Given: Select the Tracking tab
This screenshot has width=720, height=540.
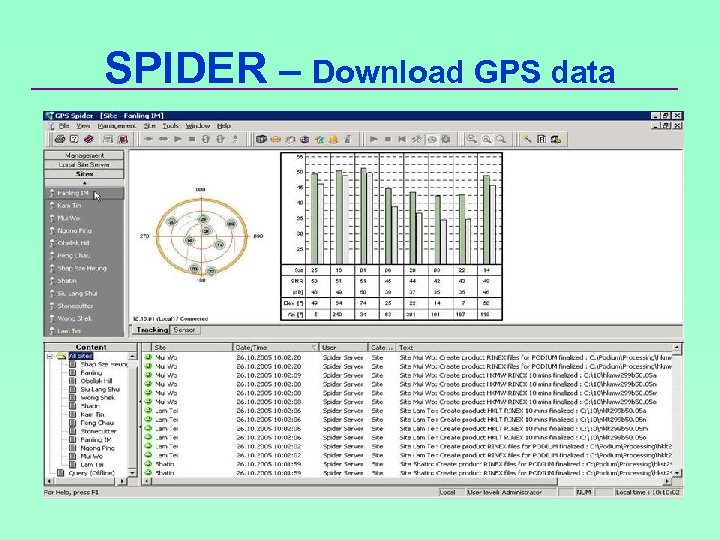Looking at the screenshot, I should coord(152,330).
